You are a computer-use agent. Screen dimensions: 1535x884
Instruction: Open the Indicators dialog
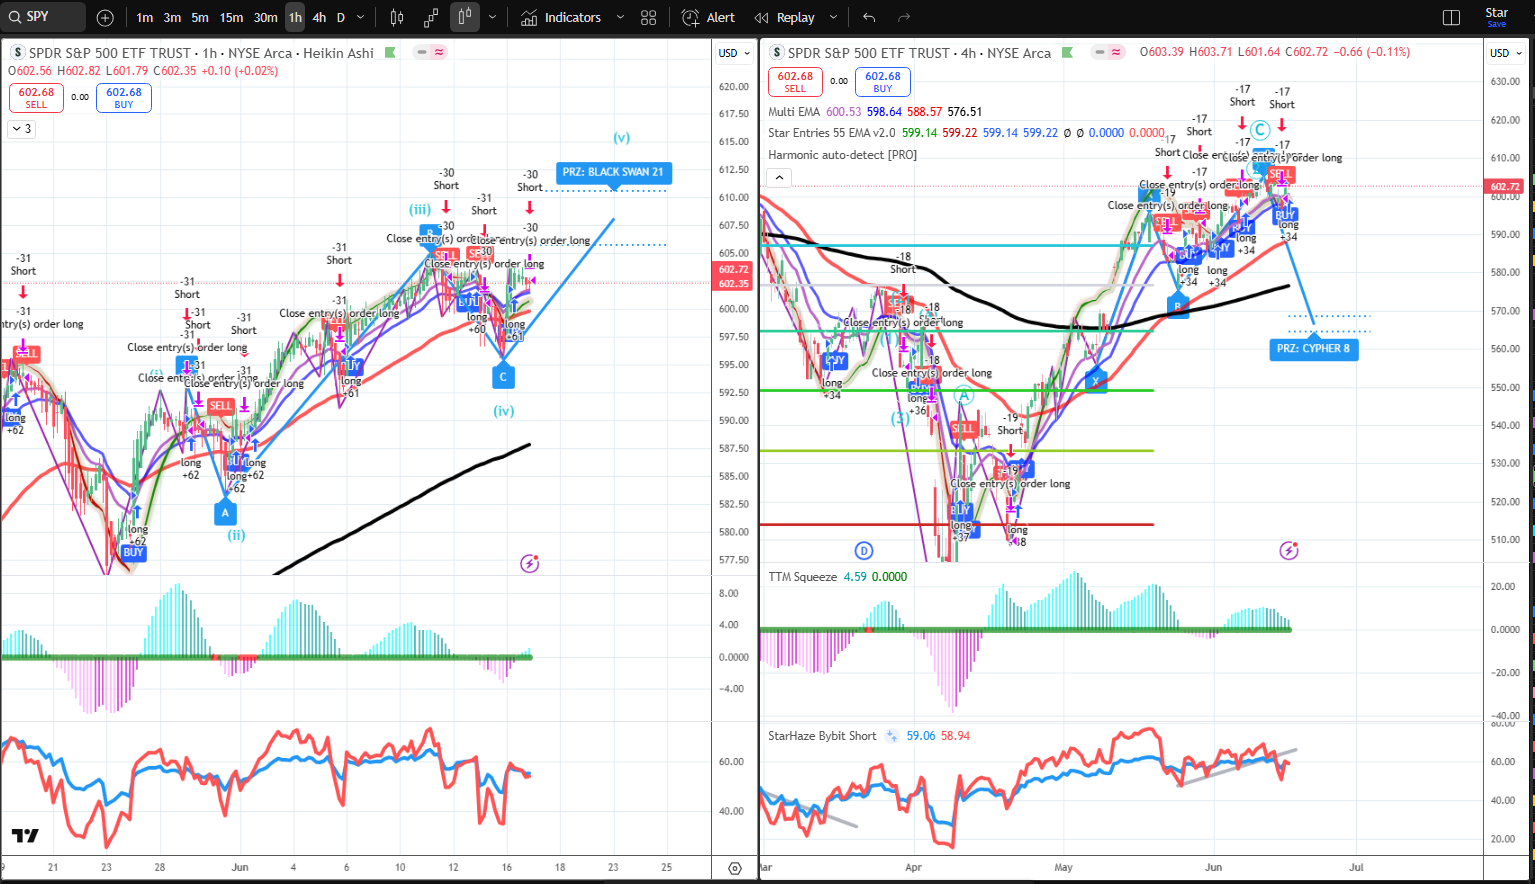561,18
